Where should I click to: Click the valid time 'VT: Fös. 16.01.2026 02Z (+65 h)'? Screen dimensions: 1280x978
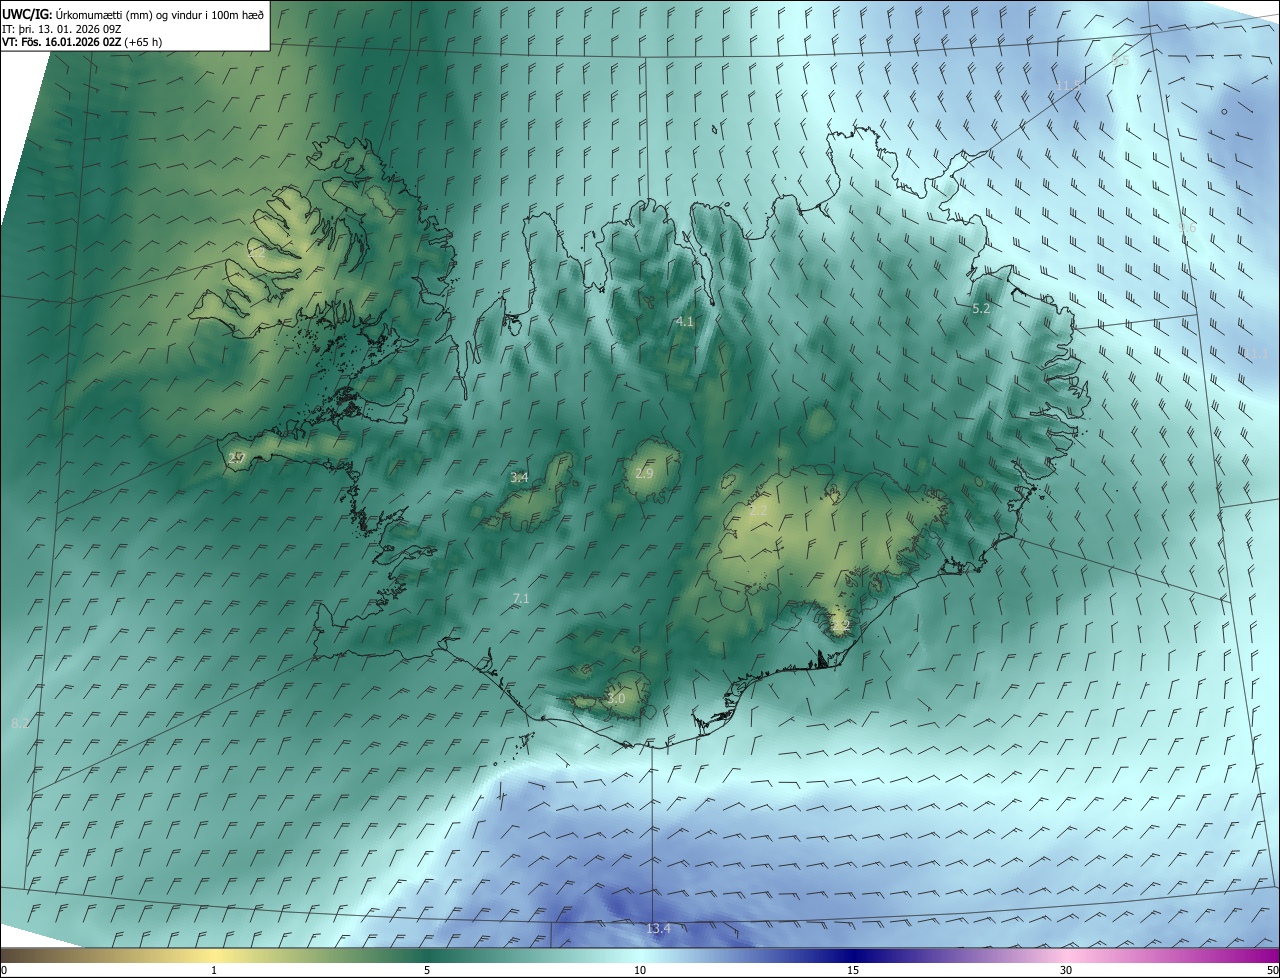click(83, 43)
